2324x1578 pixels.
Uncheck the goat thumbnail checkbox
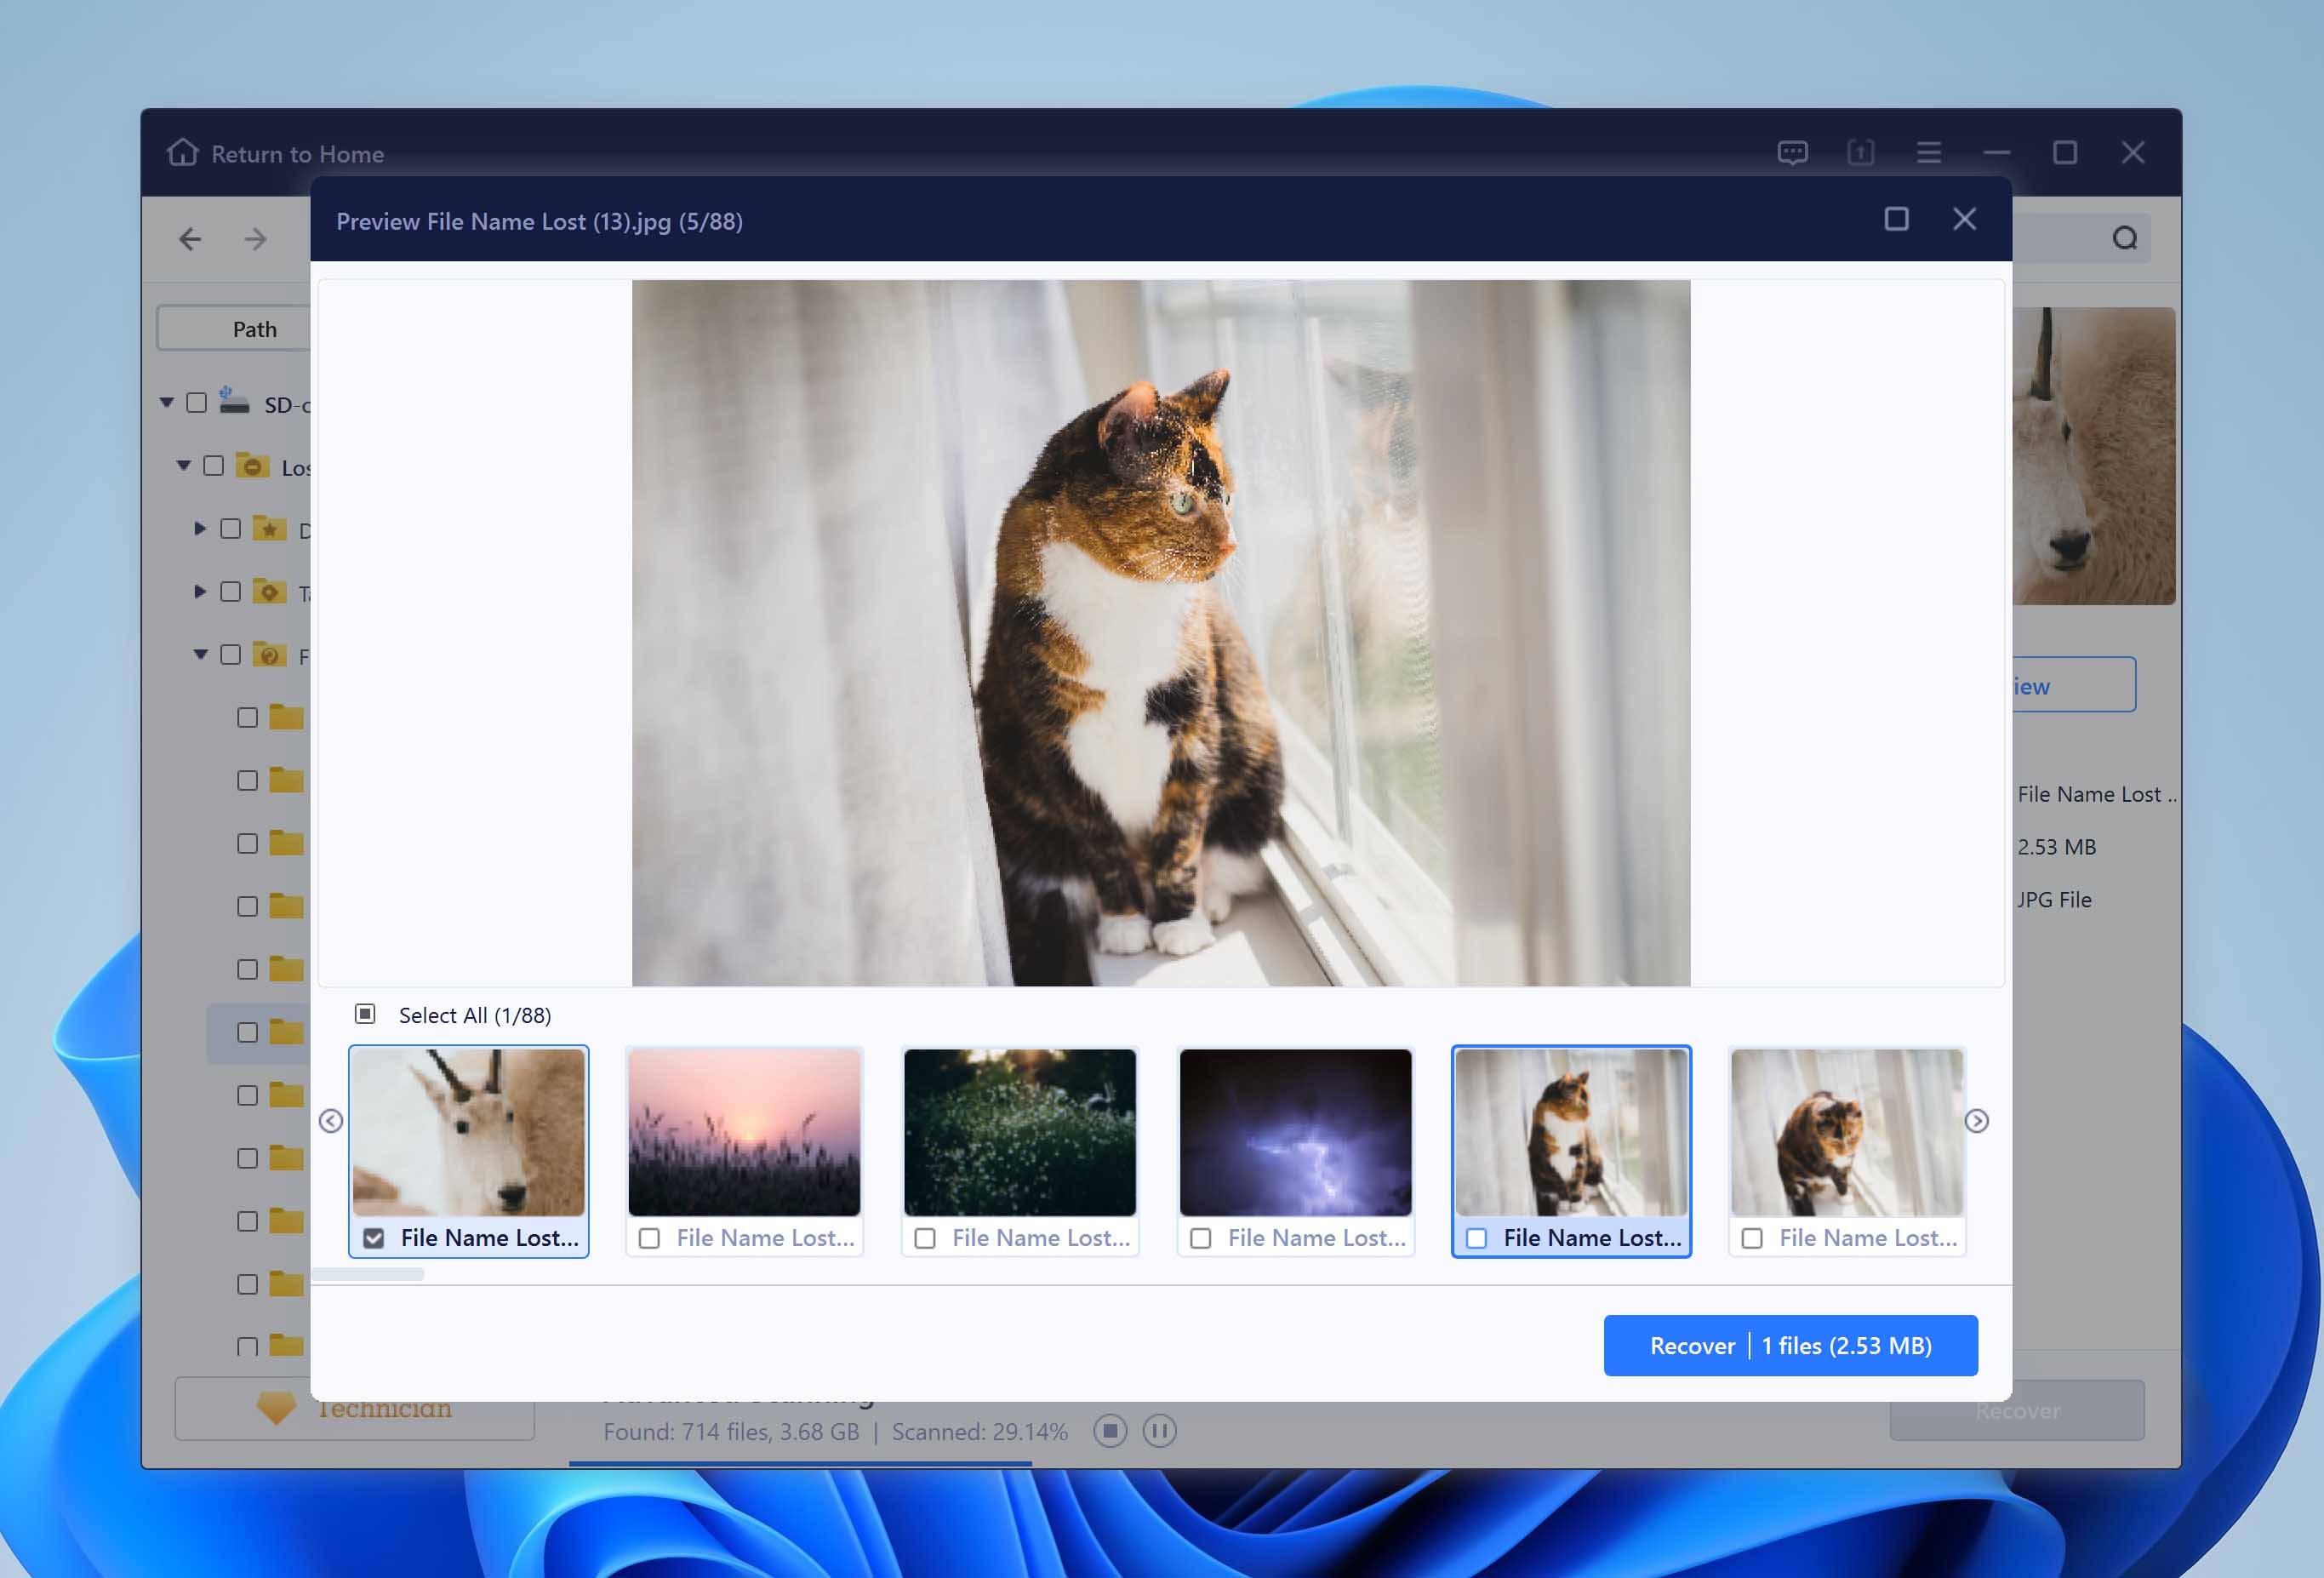click(x=374, y=1238)
